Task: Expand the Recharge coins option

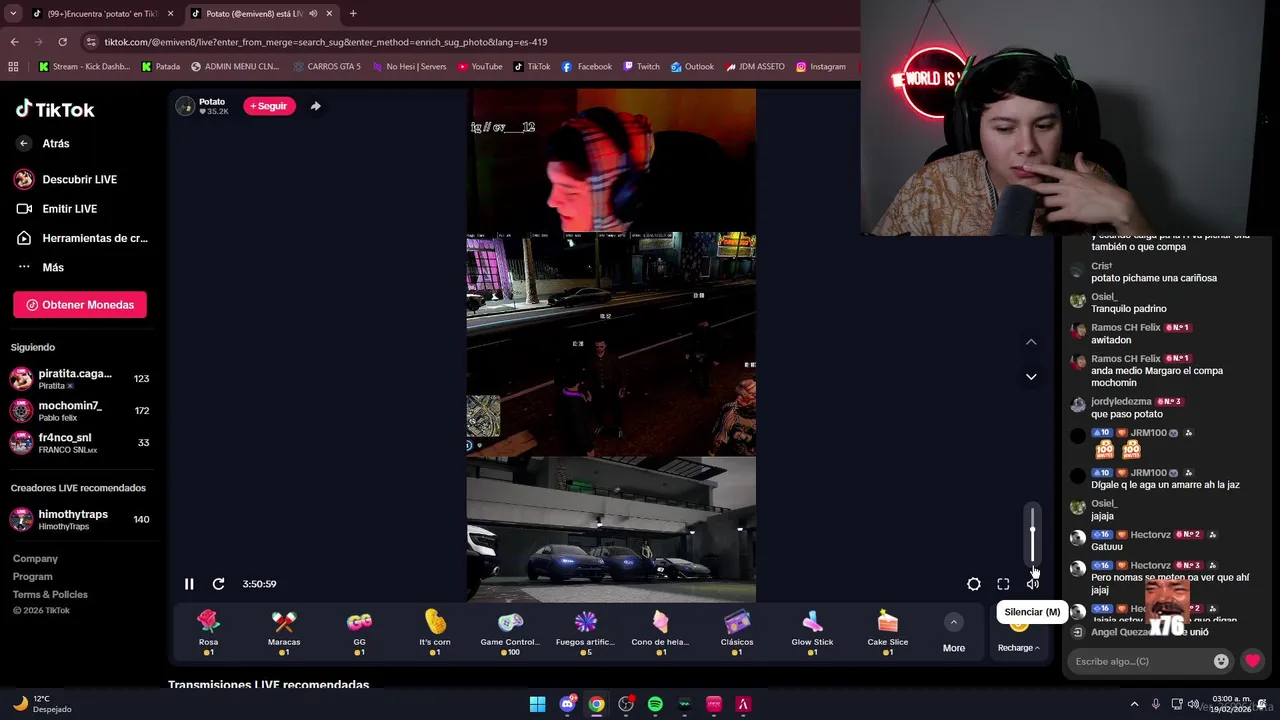Action: click(x=1018, y=648)
